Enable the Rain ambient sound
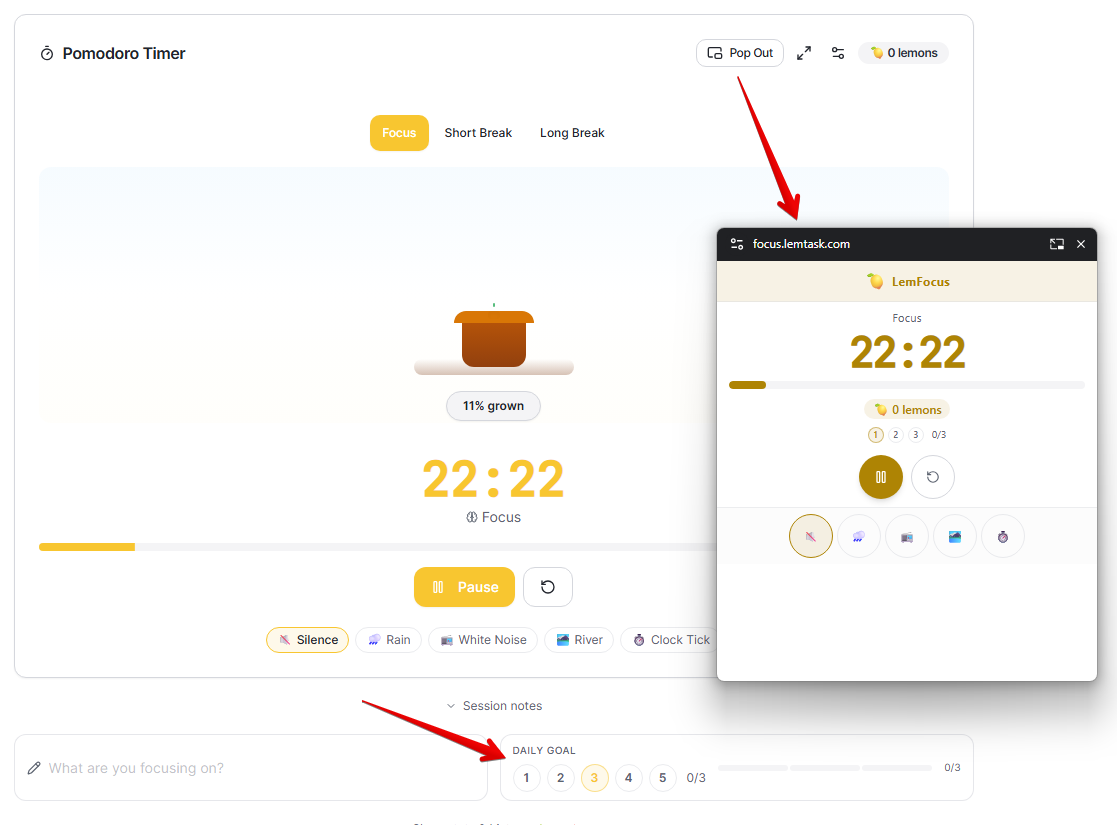The width and height of the screenshot is (1117, 825). 388,639
